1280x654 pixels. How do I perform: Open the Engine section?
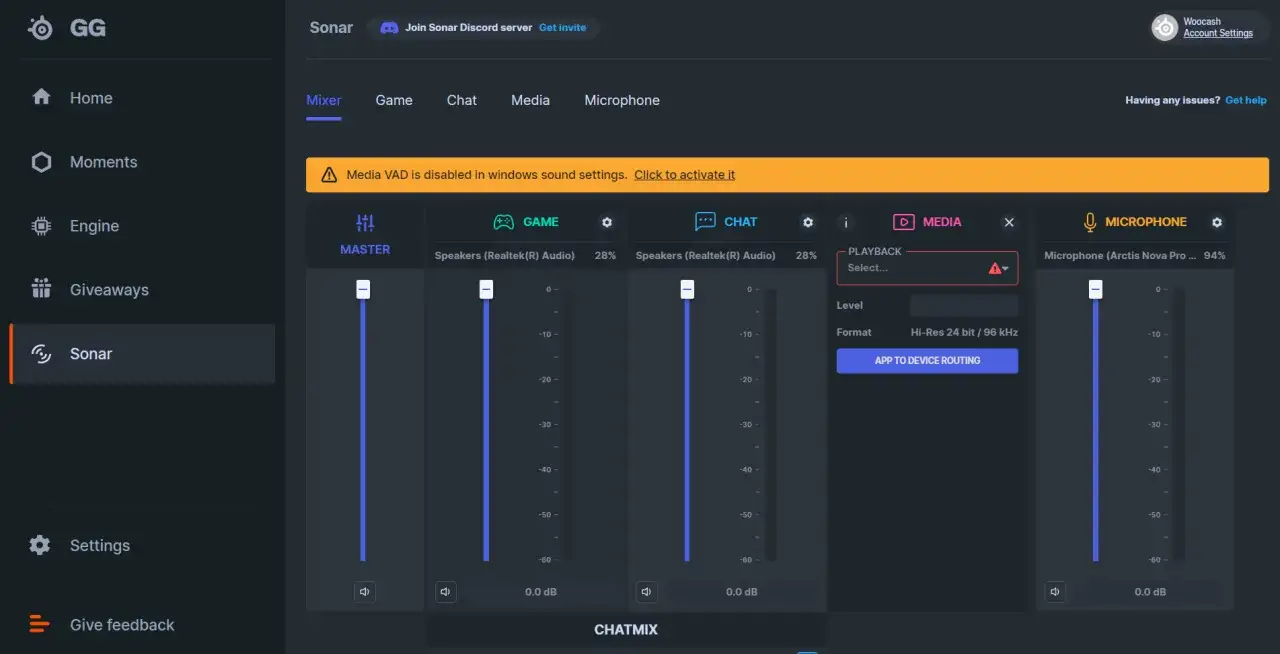[x=142, y=226]
